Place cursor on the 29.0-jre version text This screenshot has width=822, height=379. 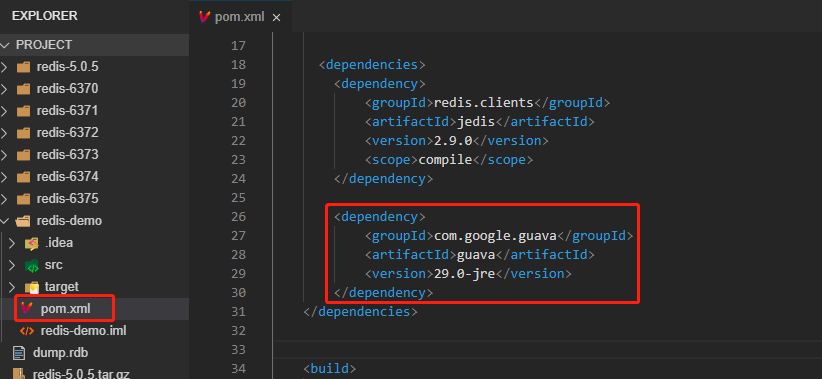[464, 274]
